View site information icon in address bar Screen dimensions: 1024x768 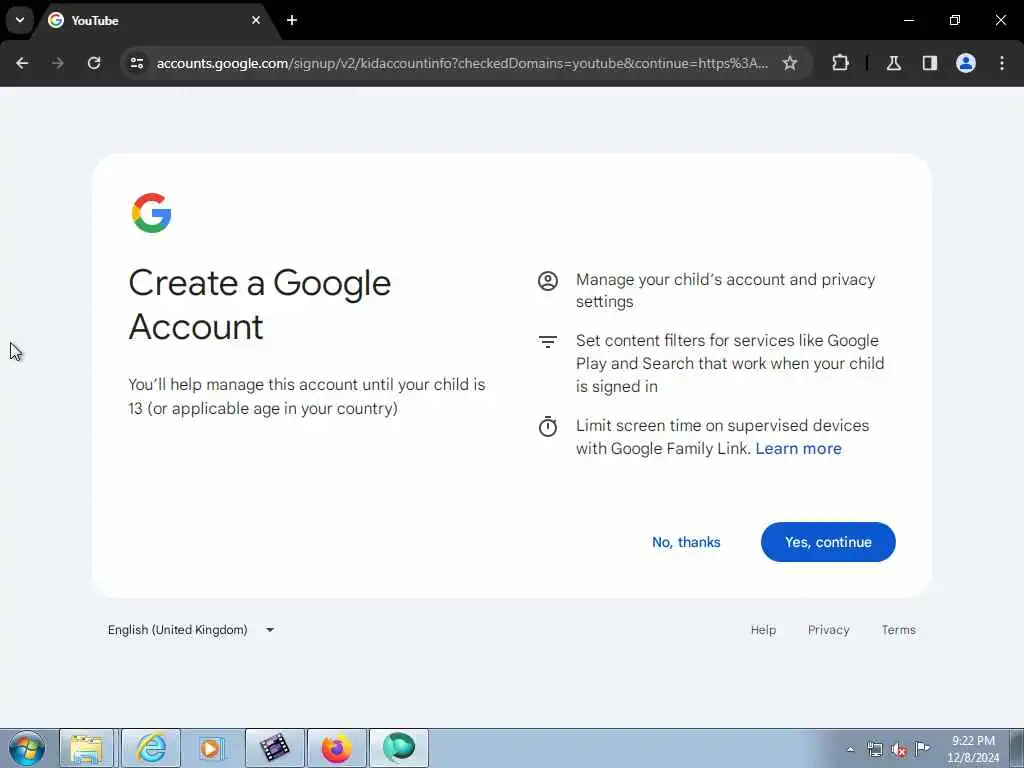137,63
